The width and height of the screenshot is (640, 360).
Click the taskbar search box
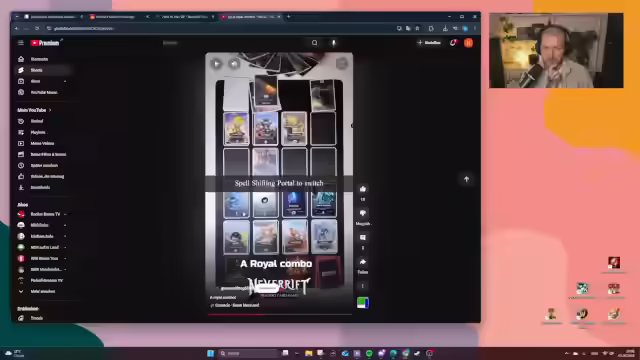click(248, 353)
